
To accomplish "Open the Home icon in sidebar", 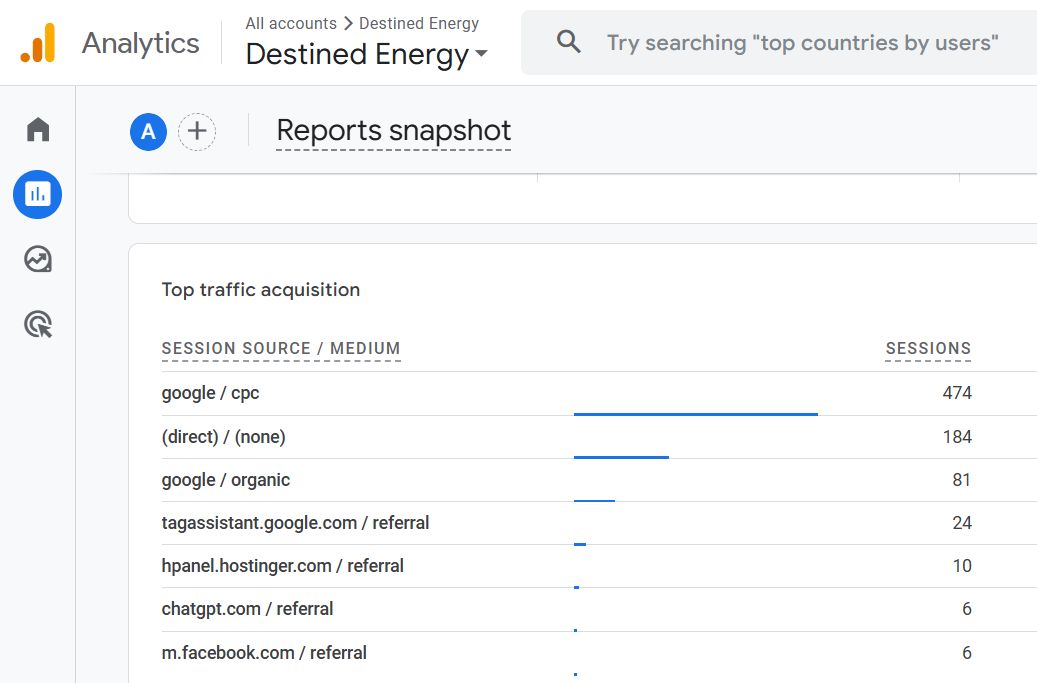I will click(x=38, y=130).
